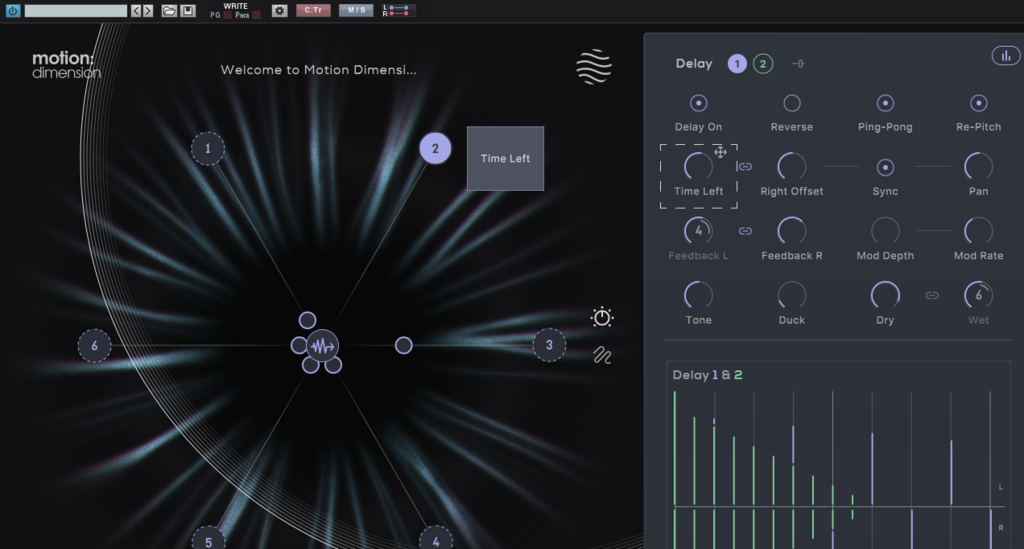Switch to Delay 2 tab
Viewport: 1024px width, 549px height.
pyautogui.click(x=763, y=63)
